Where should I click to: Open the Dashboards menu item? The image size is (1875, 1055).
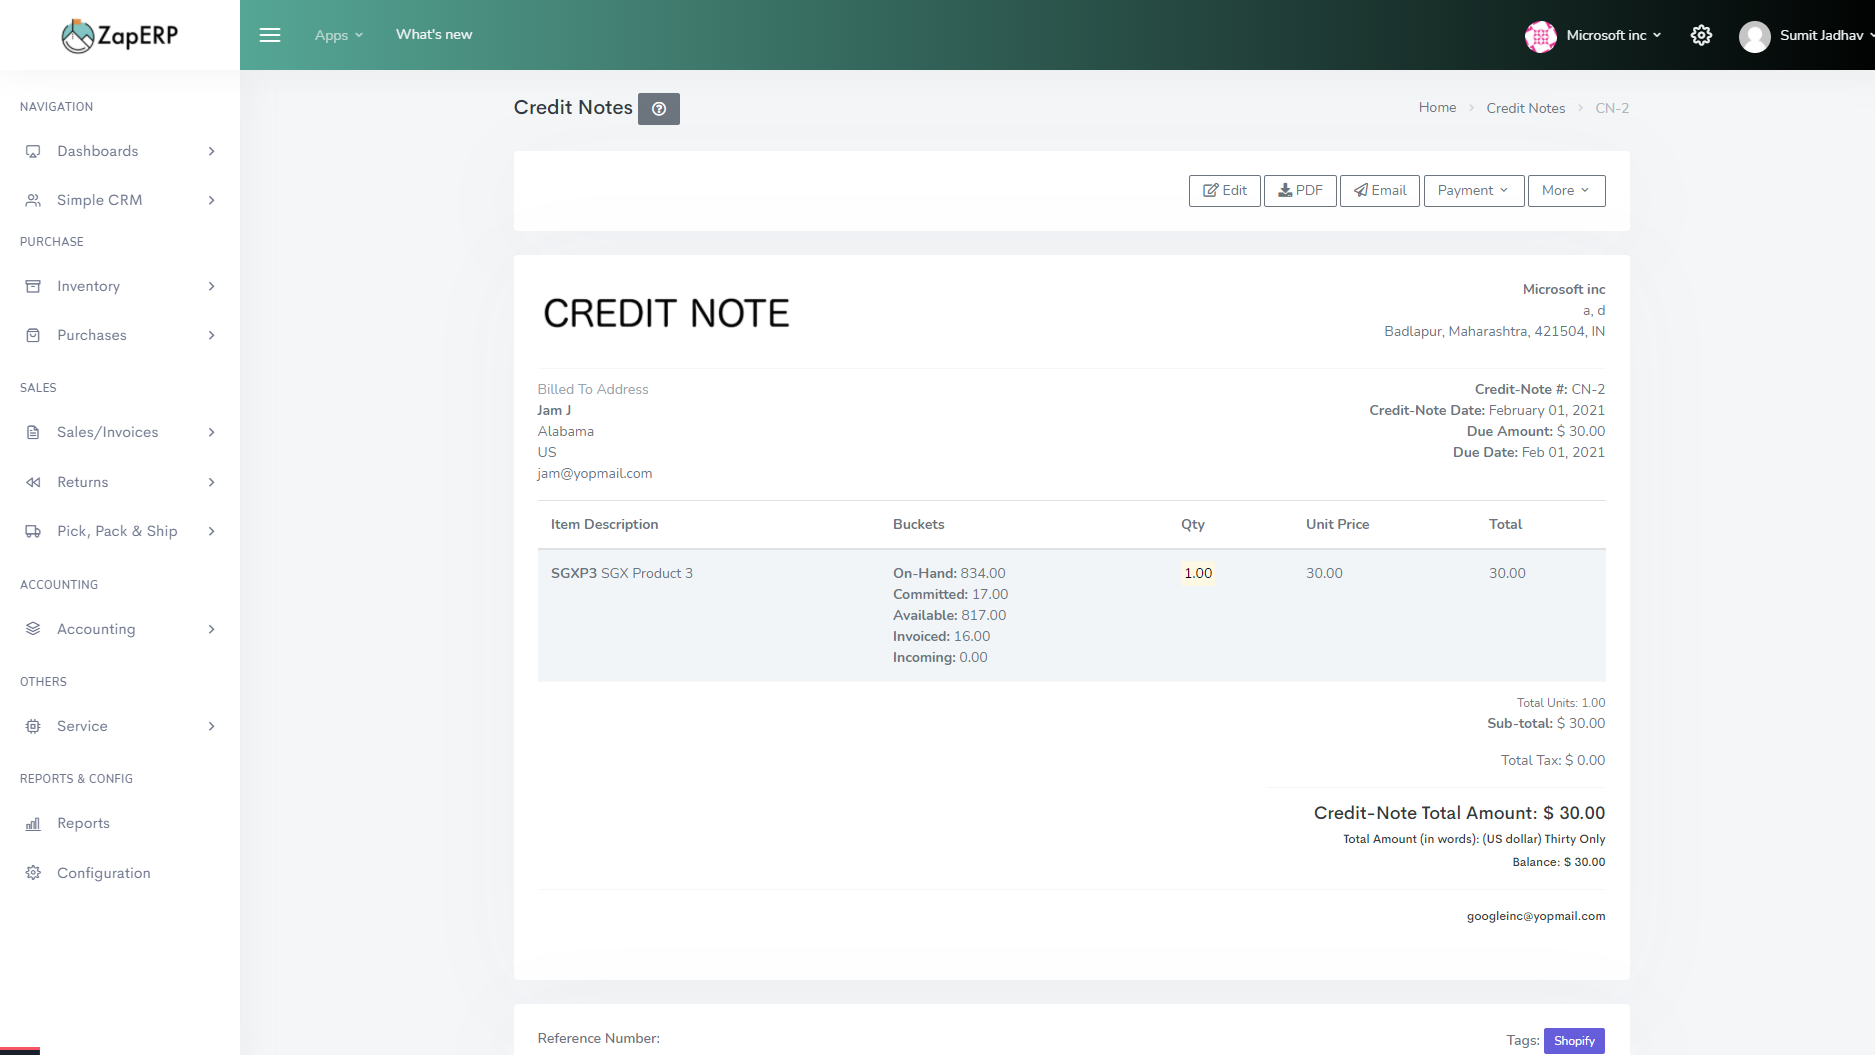click(x=120, y=151)
